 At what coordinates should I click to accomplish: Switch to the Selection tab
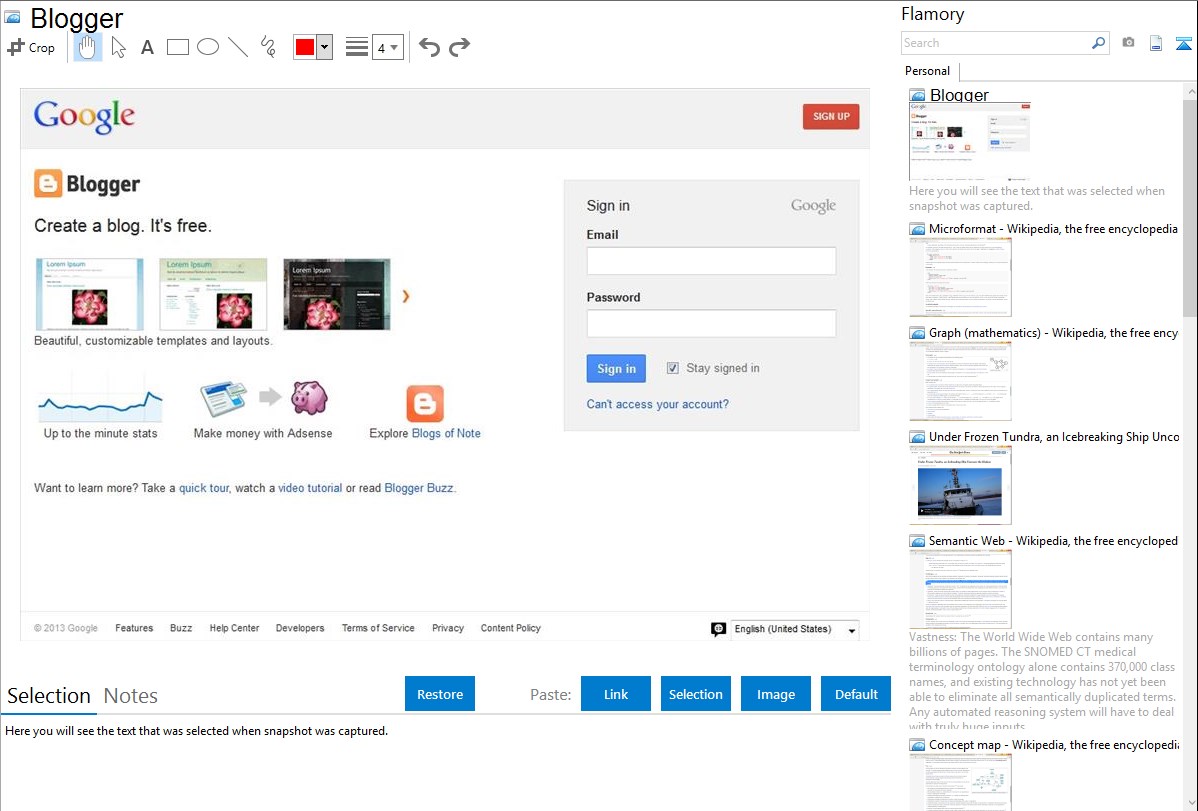coord(49,696)
